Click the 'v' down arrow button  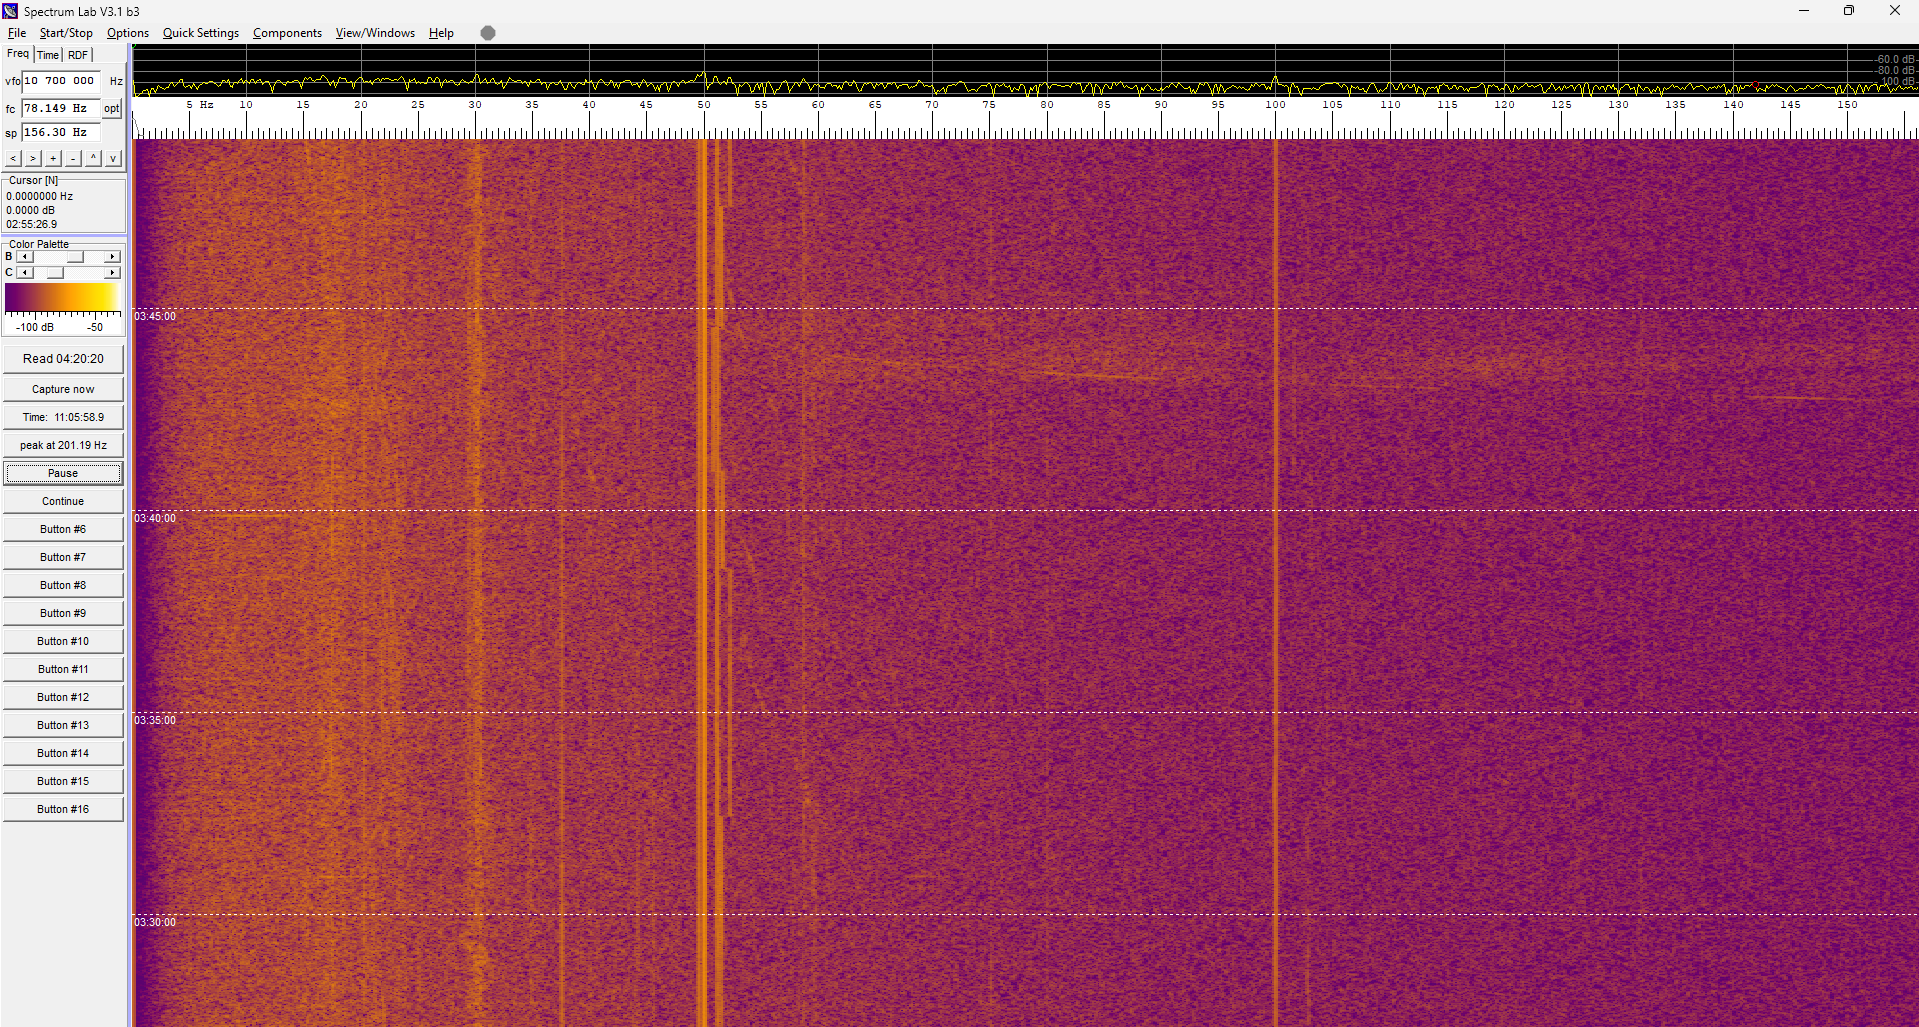point(113,158)
